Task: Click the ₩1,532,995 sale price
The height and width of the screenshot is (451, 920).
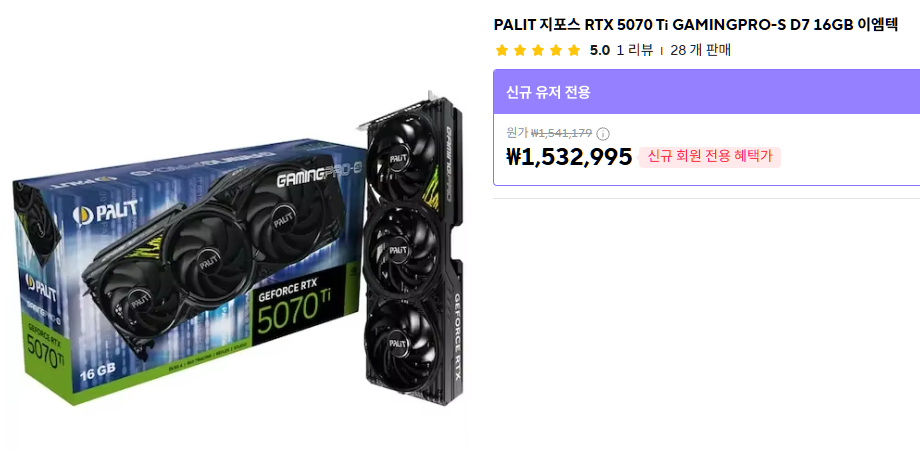Action: (569, 157)
